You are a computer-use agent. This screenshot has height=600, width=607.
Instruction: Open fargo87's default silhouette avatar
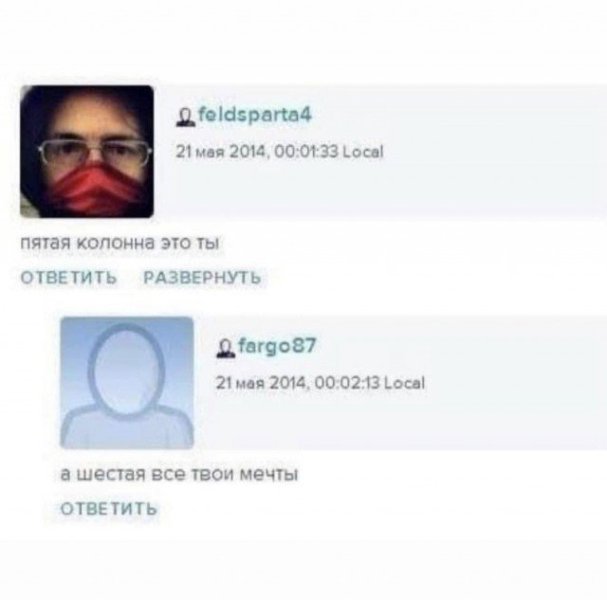[x=127, y=383]
